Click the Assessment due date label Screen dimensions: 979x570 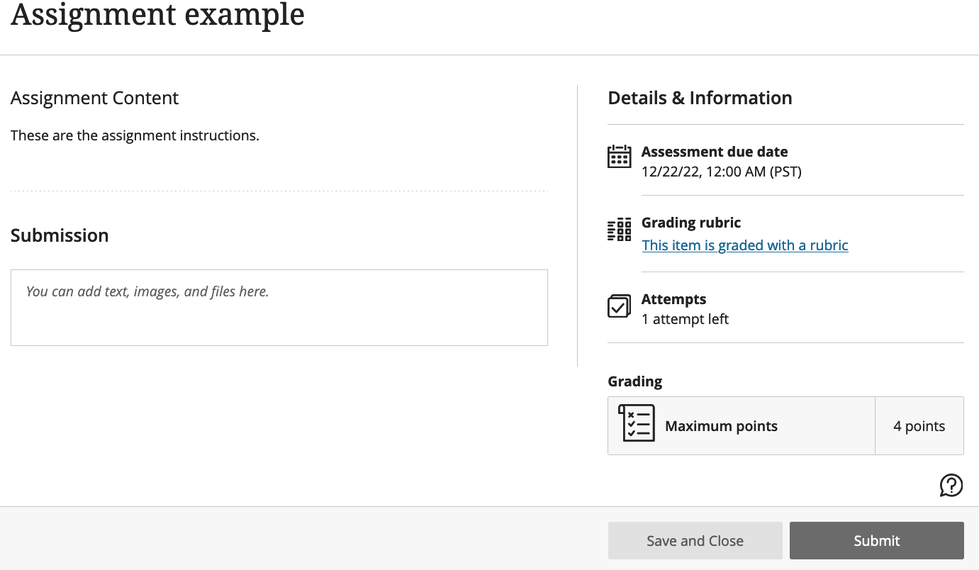(x=714, y=152)
